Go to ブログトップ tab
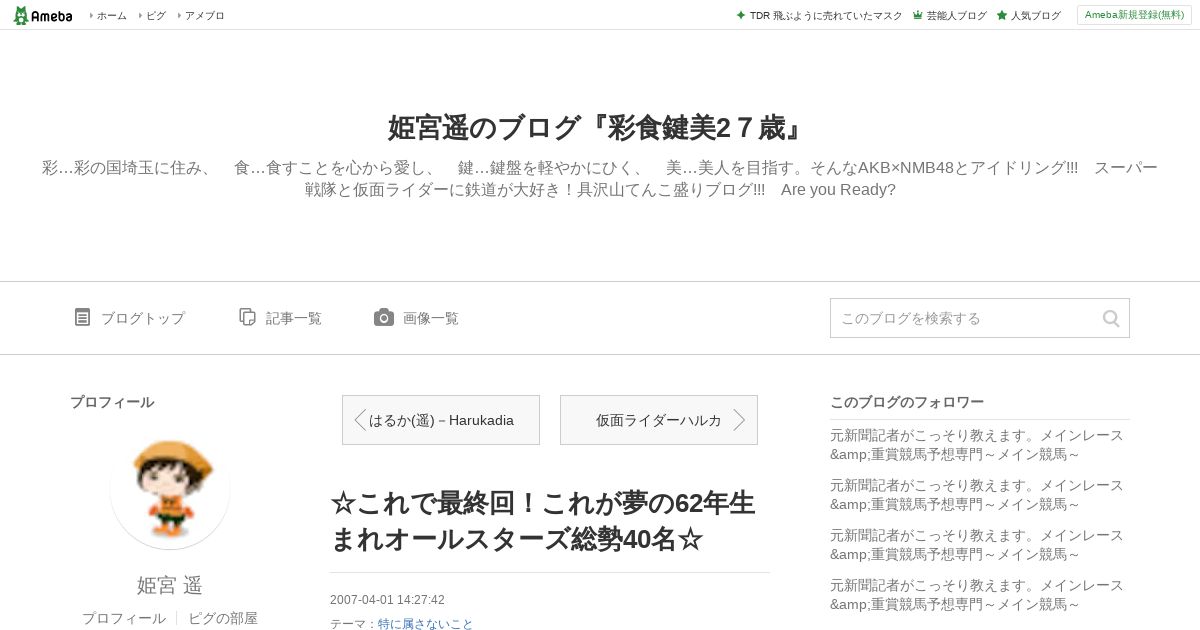This screenshot has height=630, width=1200. click(130, 318)
